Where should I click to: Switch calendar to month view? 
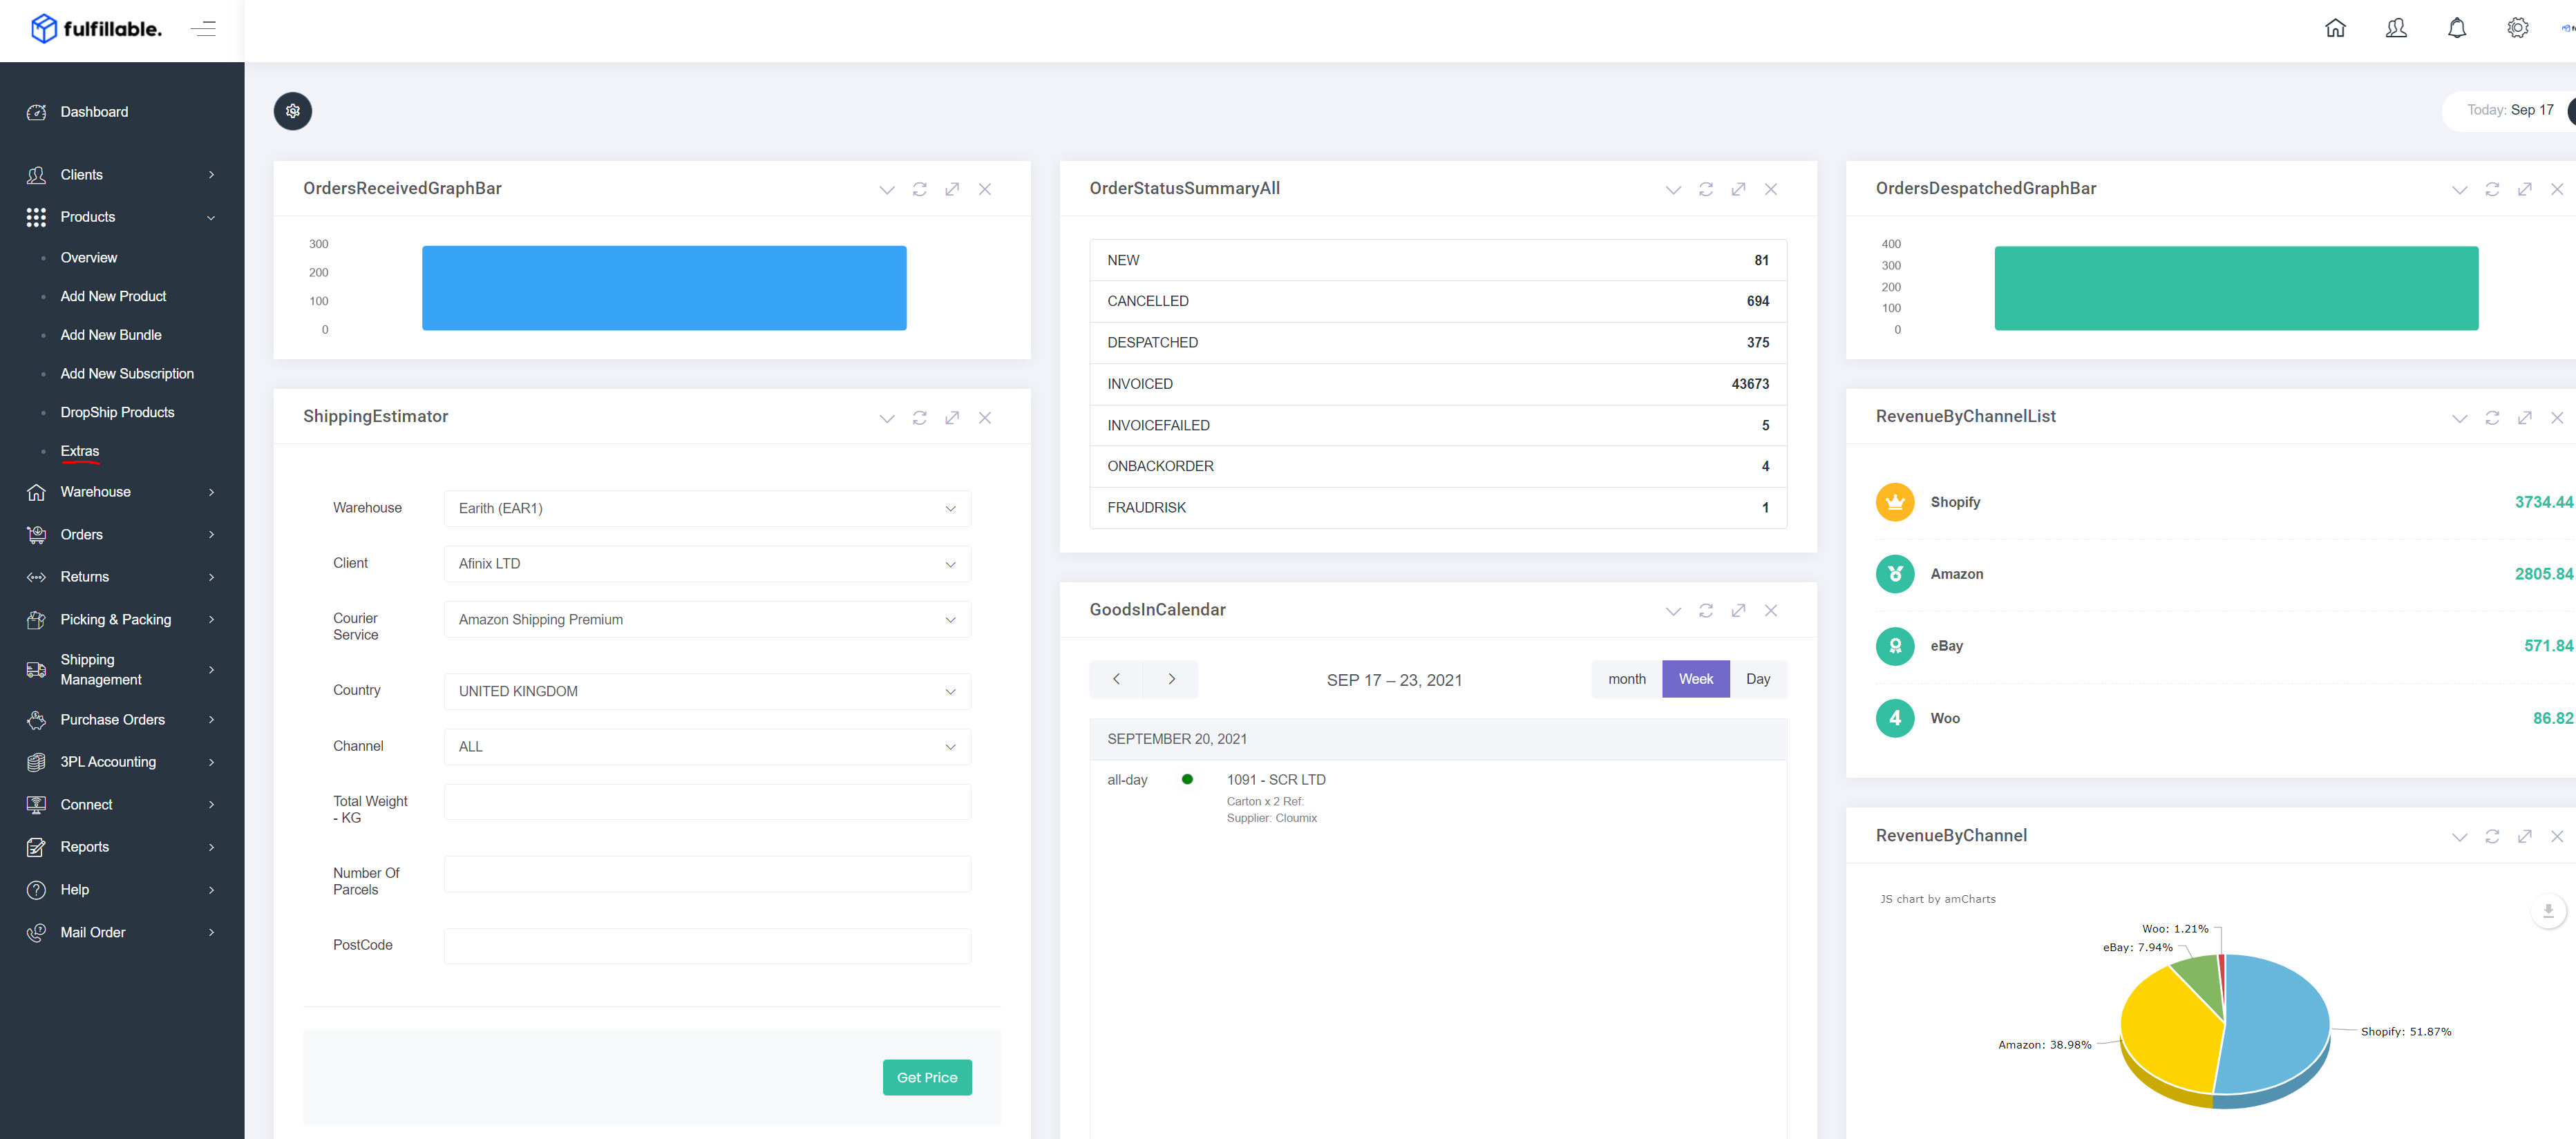click(x=1627, y=679)
